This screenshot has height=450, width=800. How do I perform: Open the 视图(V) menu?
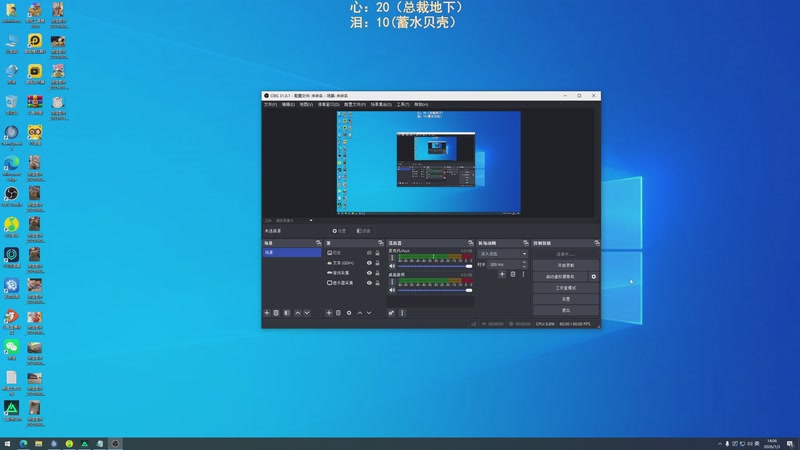click(x=306, y=104)
